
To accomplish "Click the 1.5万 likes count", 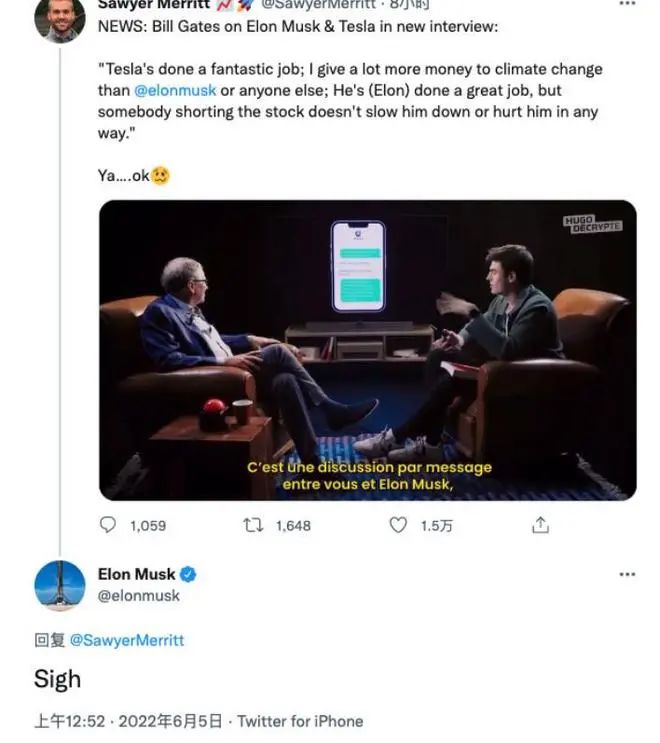I will coord(436,525).
